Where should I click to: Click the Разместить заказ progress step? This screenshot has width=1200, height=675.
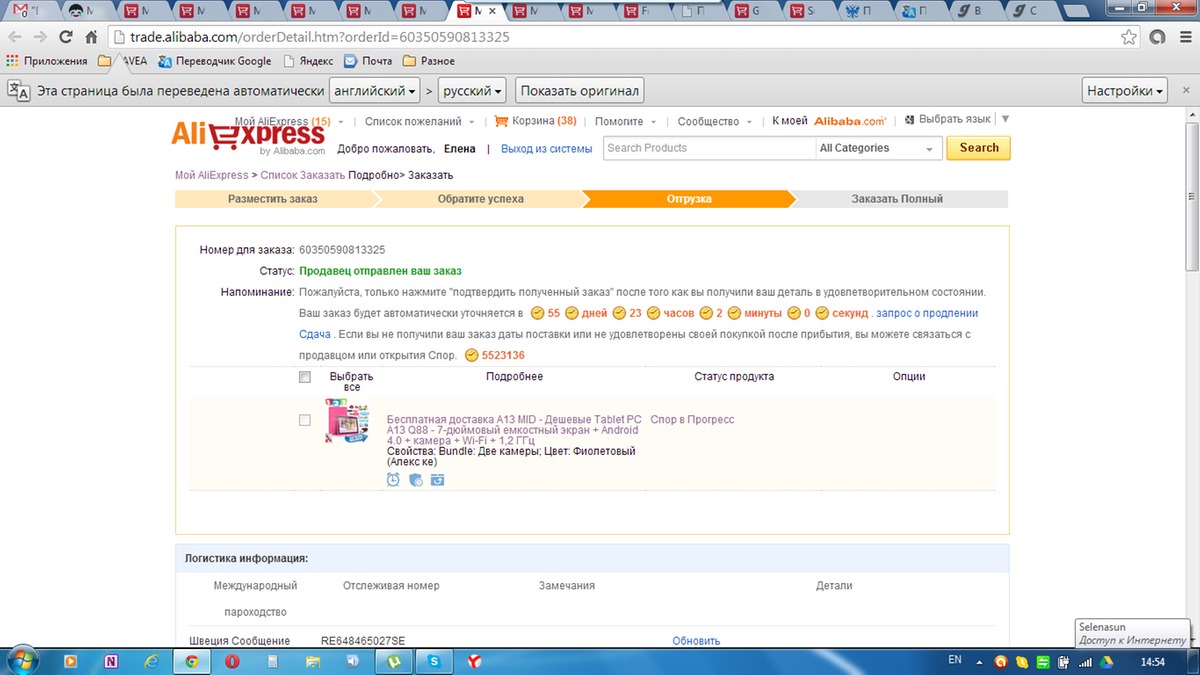pos(273,199)
